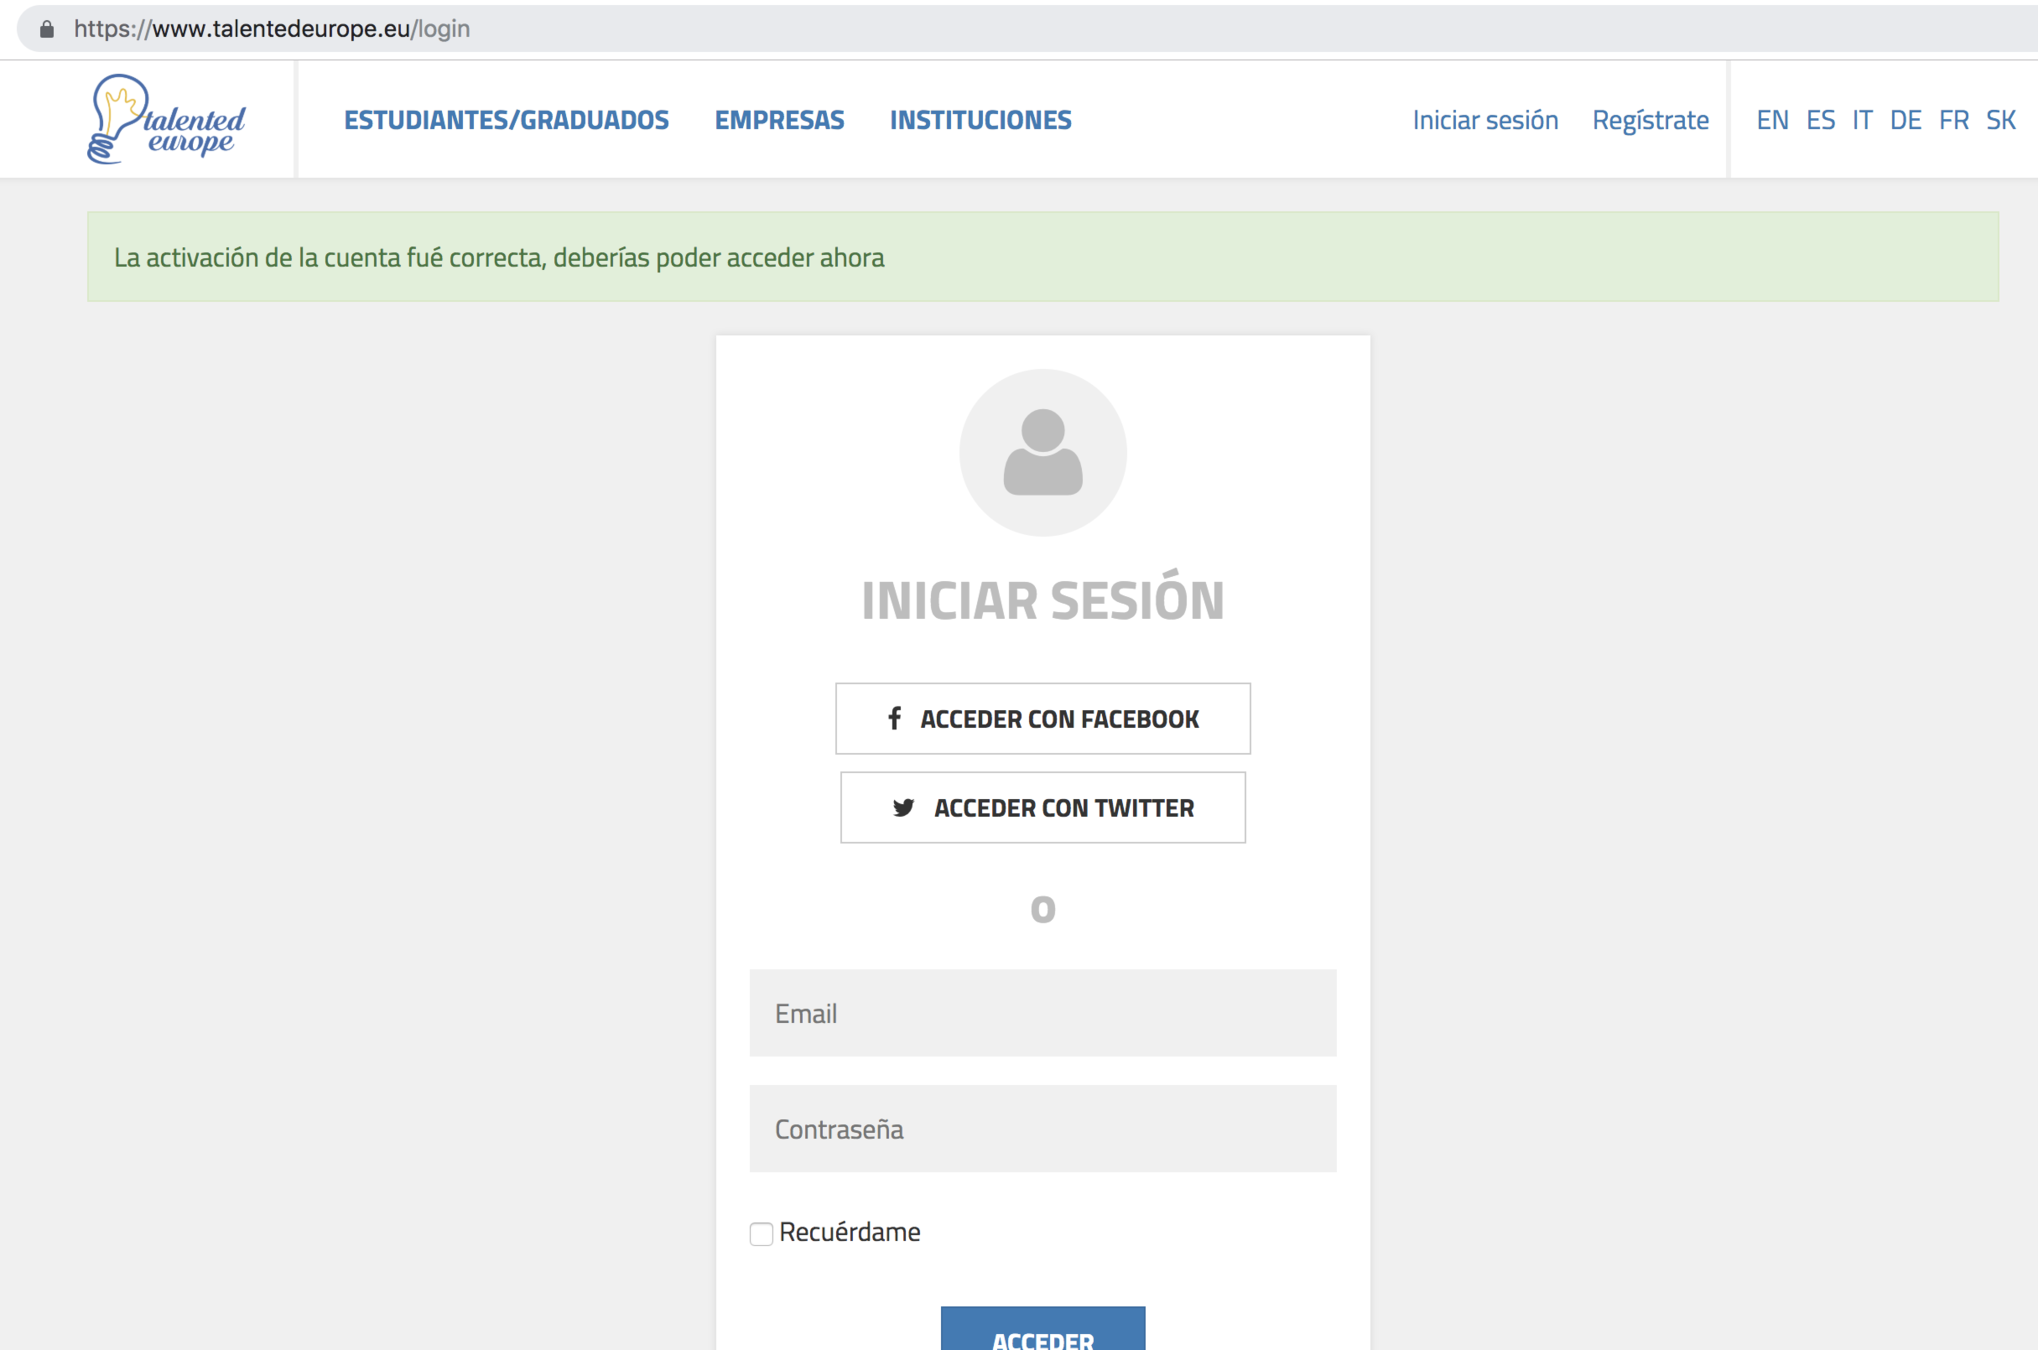
Task: Click the Twitter bird icon
Action: coord(903,807)
